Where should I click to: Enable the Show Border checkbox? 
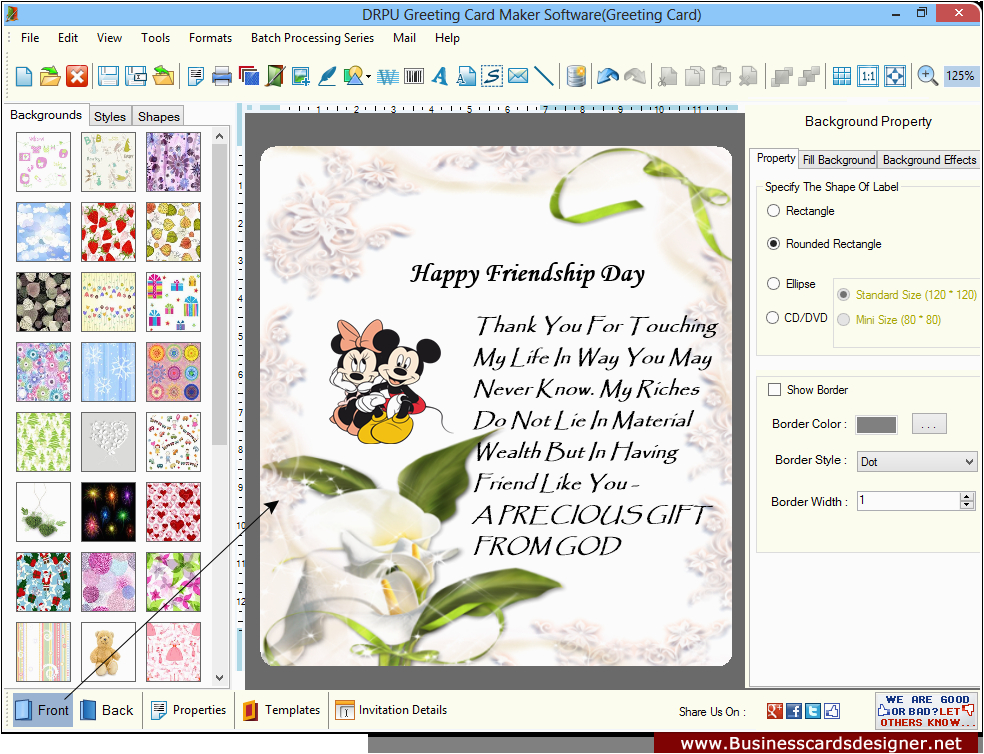(x=774, y=390)
